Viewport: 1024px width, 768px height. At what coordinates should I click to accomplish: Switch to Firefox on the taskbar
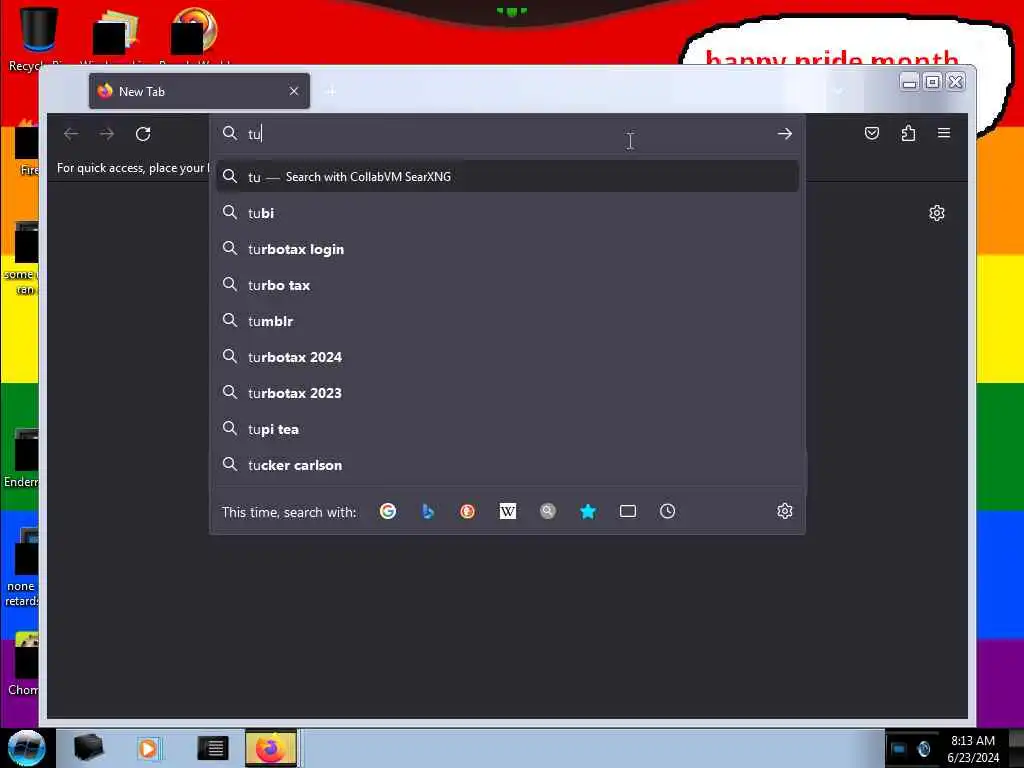point(271,748)
